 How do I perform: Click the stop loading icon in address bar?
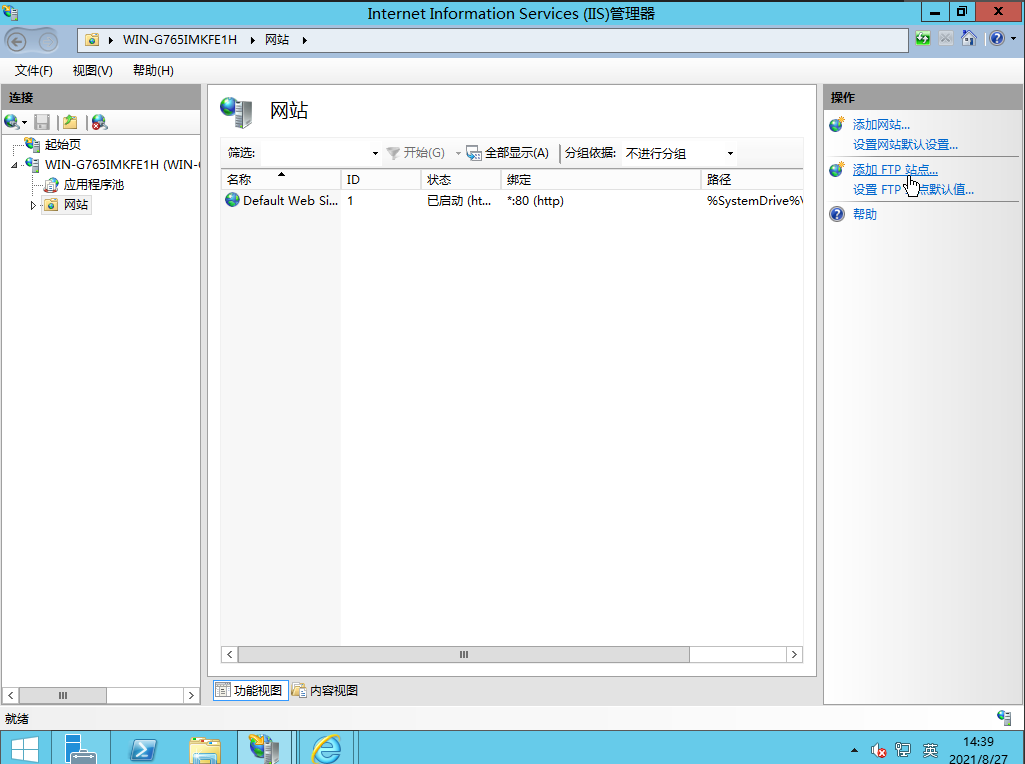(x=945, y=39)
